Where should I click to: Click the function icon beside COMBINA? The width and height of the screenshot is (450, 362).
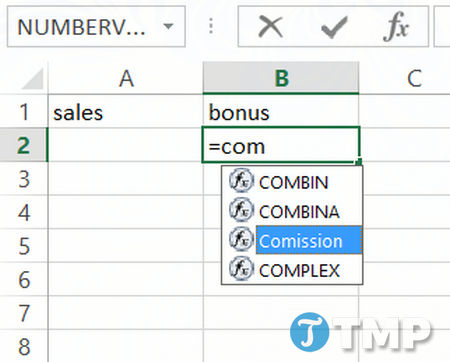(x=241, y=210)
